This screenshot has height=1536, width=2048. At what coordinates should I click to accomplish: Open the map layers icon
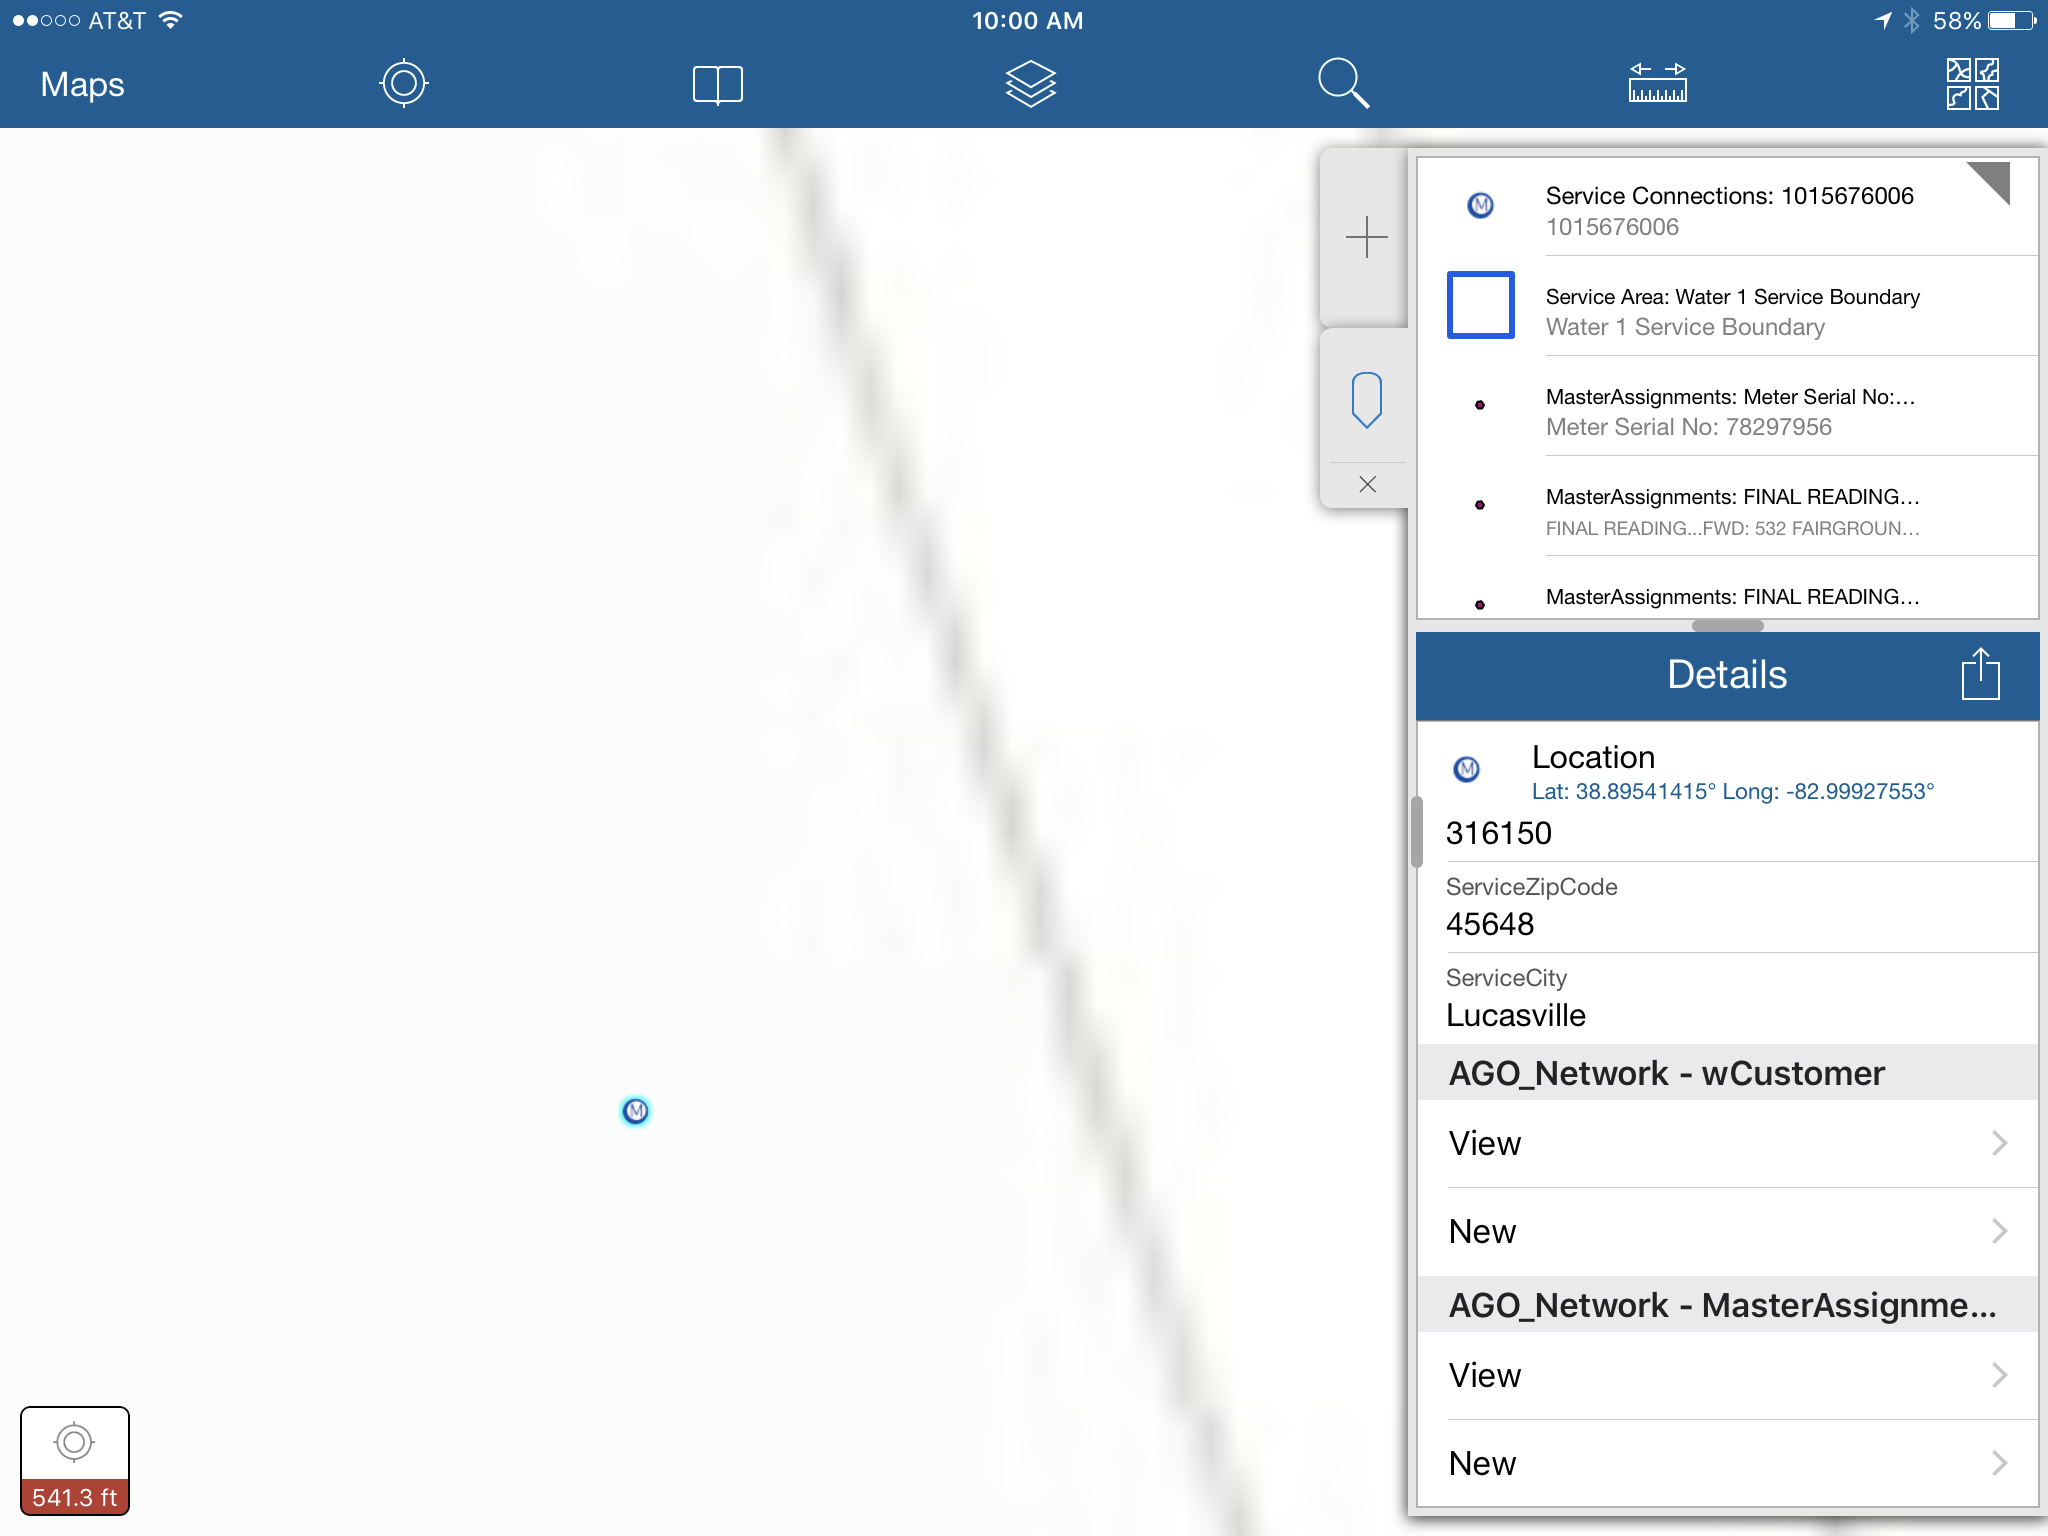[x=1031, y=84]
